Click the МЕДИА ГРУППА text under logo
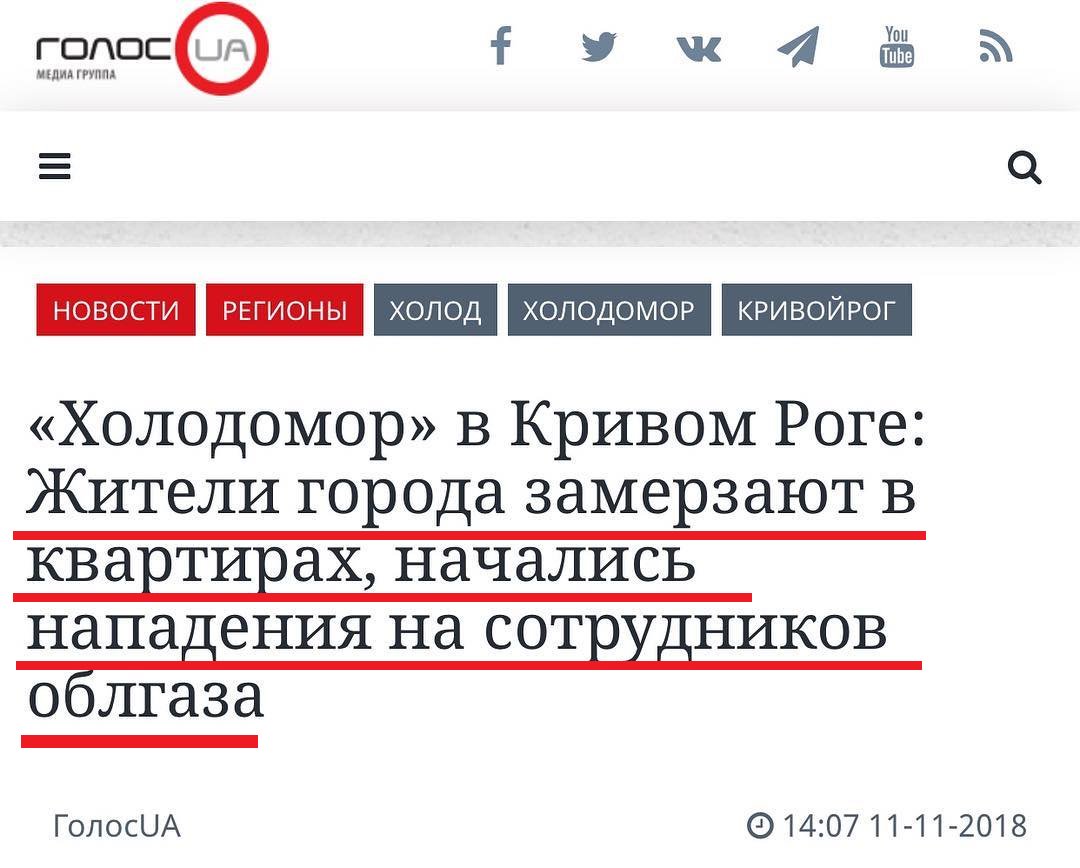 coord(76,74)
